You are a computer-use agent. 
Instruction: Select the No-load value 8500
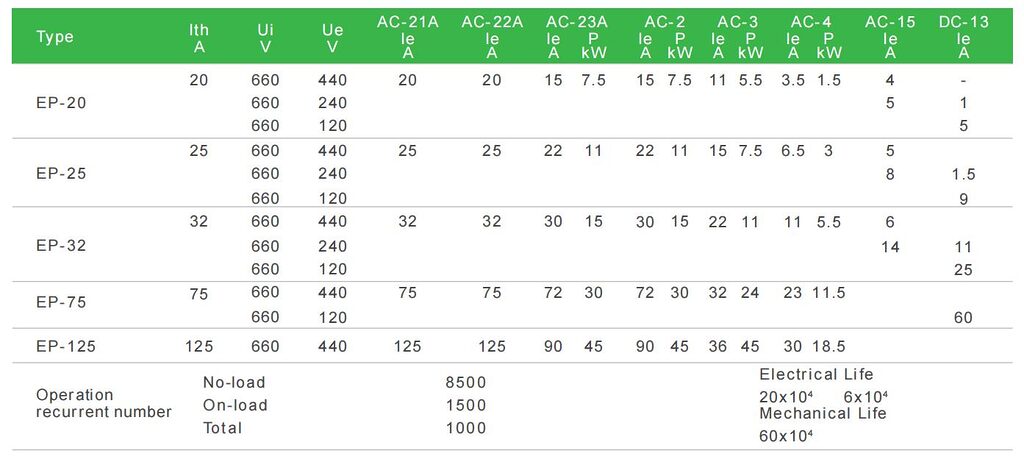pos(466,382)
